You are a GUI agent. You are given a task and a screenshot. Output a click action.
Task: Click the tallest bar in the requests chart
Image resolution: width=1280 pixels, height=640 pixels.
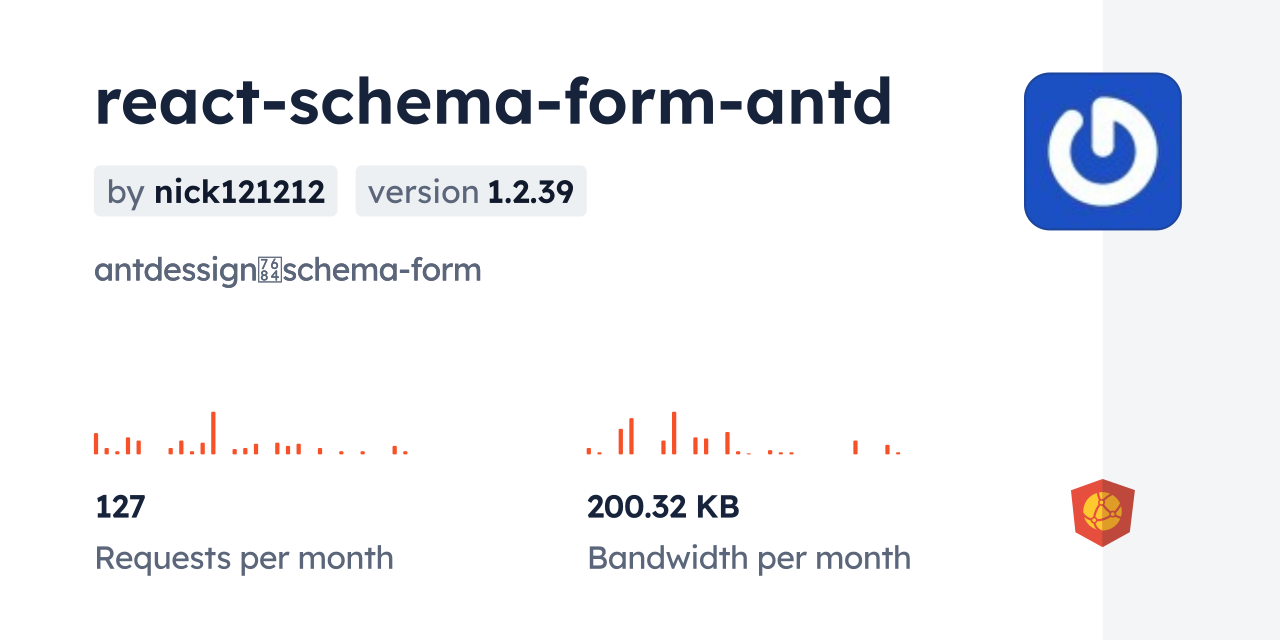[x=213, y=433]
